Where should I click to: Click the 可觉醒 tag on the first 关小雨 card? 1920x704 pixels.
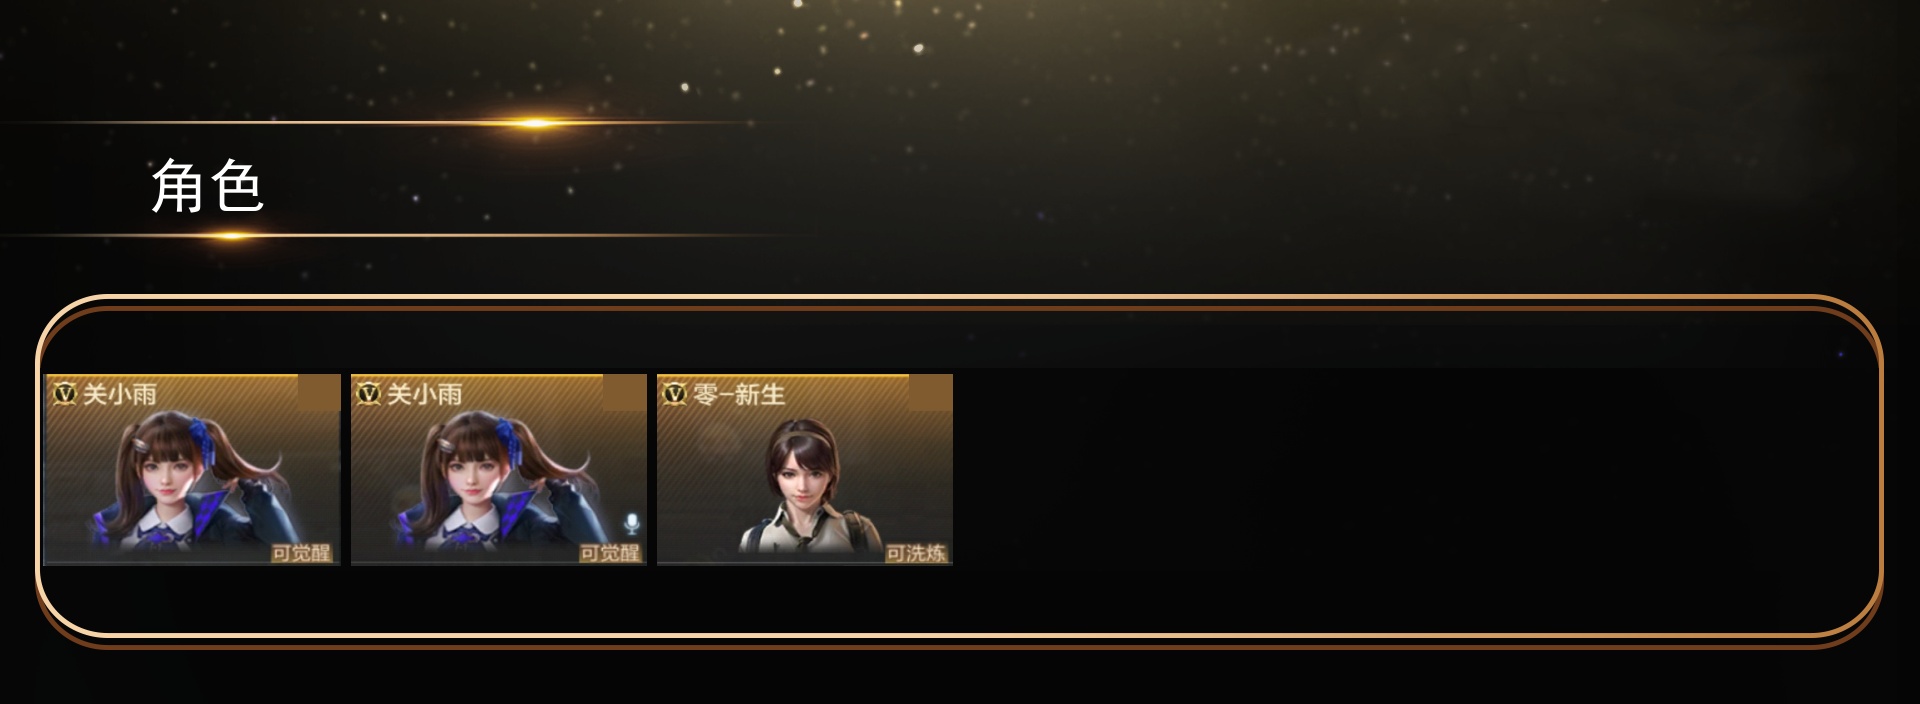pyautogui.click(x=301, y=553)
